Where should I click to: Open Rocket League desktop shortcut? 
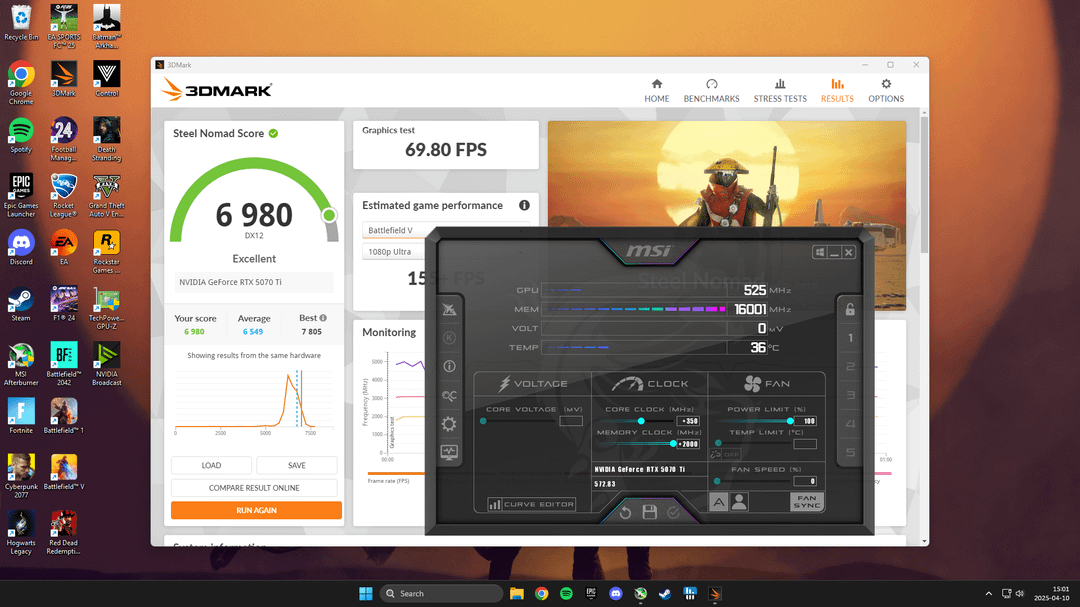[63, 195]
